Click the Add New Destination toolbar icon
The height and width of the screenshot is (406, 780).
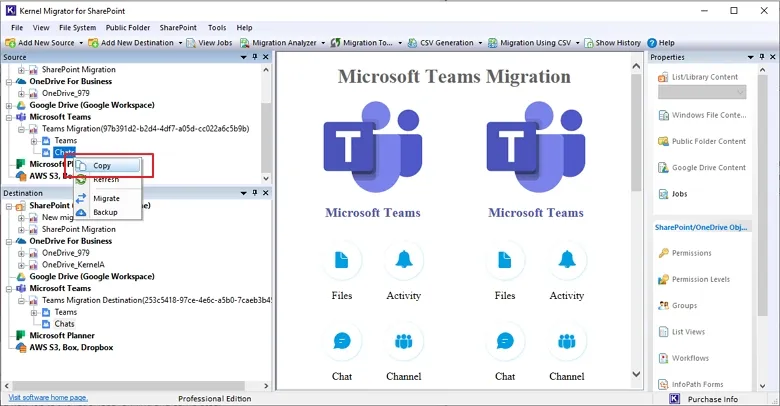[93, 43]
